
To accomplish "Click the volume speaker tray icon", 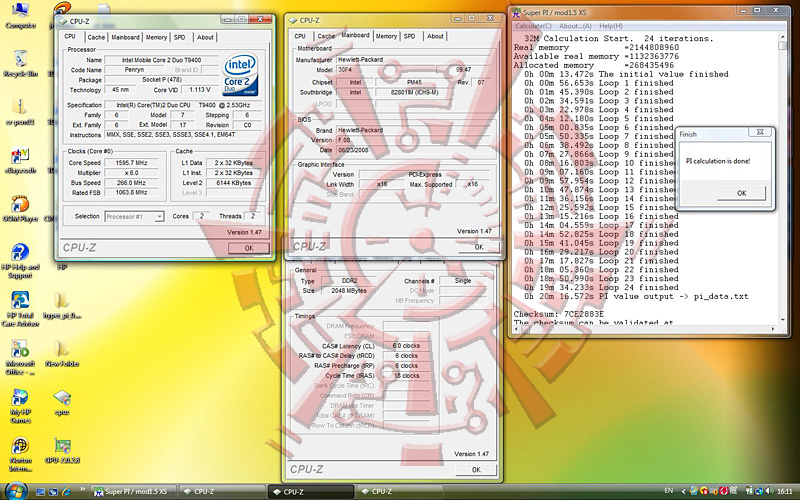I will pyautogui.click(x=771, y=491).
